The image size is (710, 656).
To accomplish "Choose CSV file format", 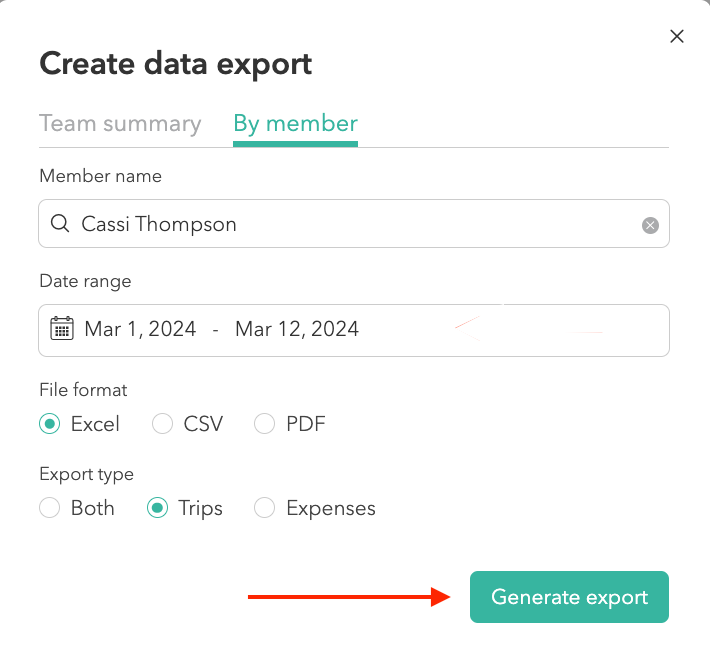I will (162, 424).
